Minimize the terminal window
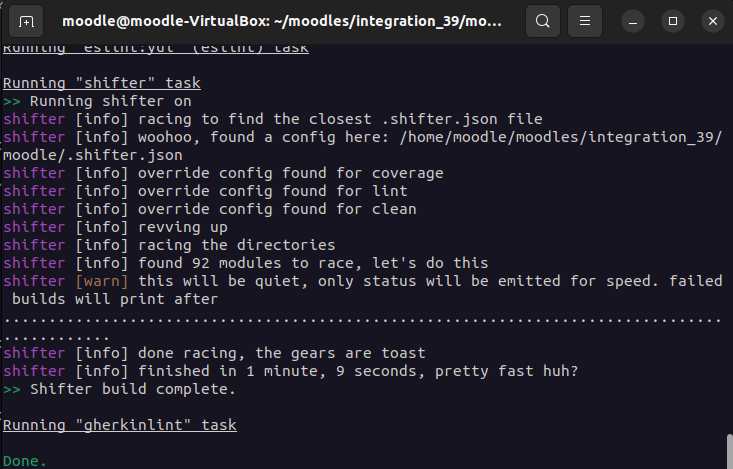 click(633, 22)
